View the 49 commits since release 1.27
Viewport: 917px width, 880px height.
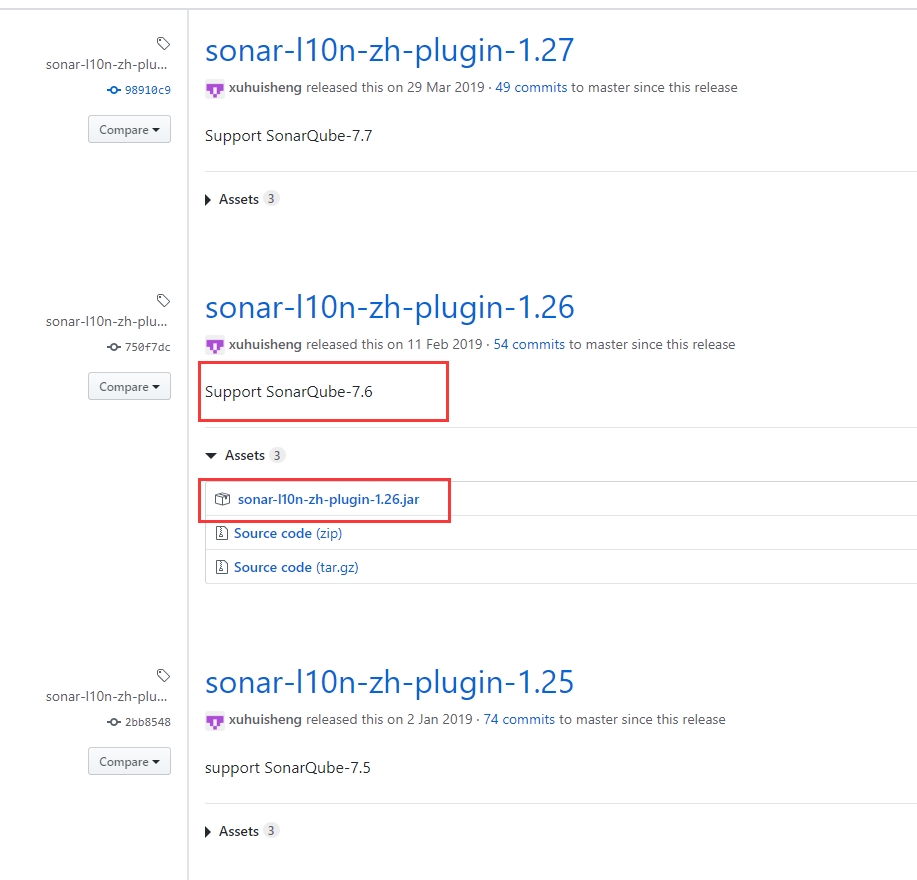(x=531, y=87)
